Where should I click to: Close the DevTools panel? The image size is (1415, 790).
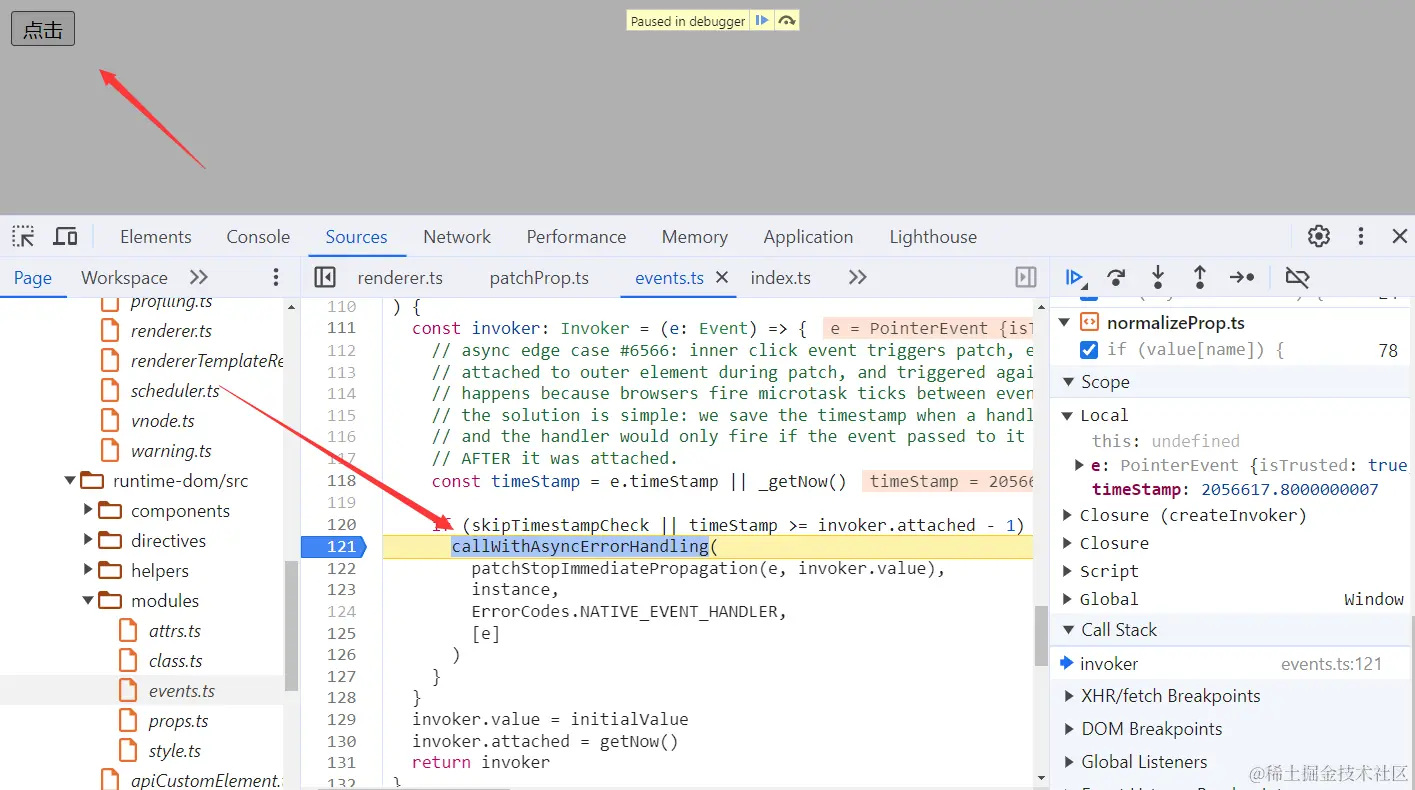click(1400, 237)
